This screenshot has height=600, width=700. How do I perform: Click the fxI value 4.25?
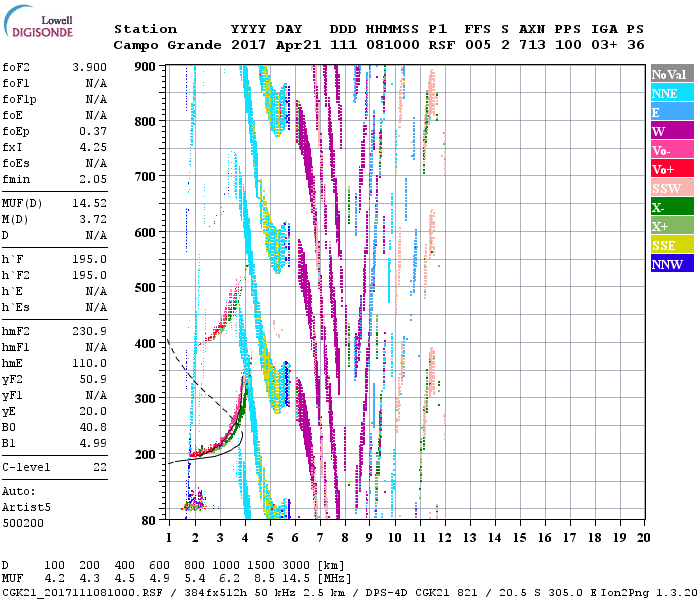click(93, 147)
